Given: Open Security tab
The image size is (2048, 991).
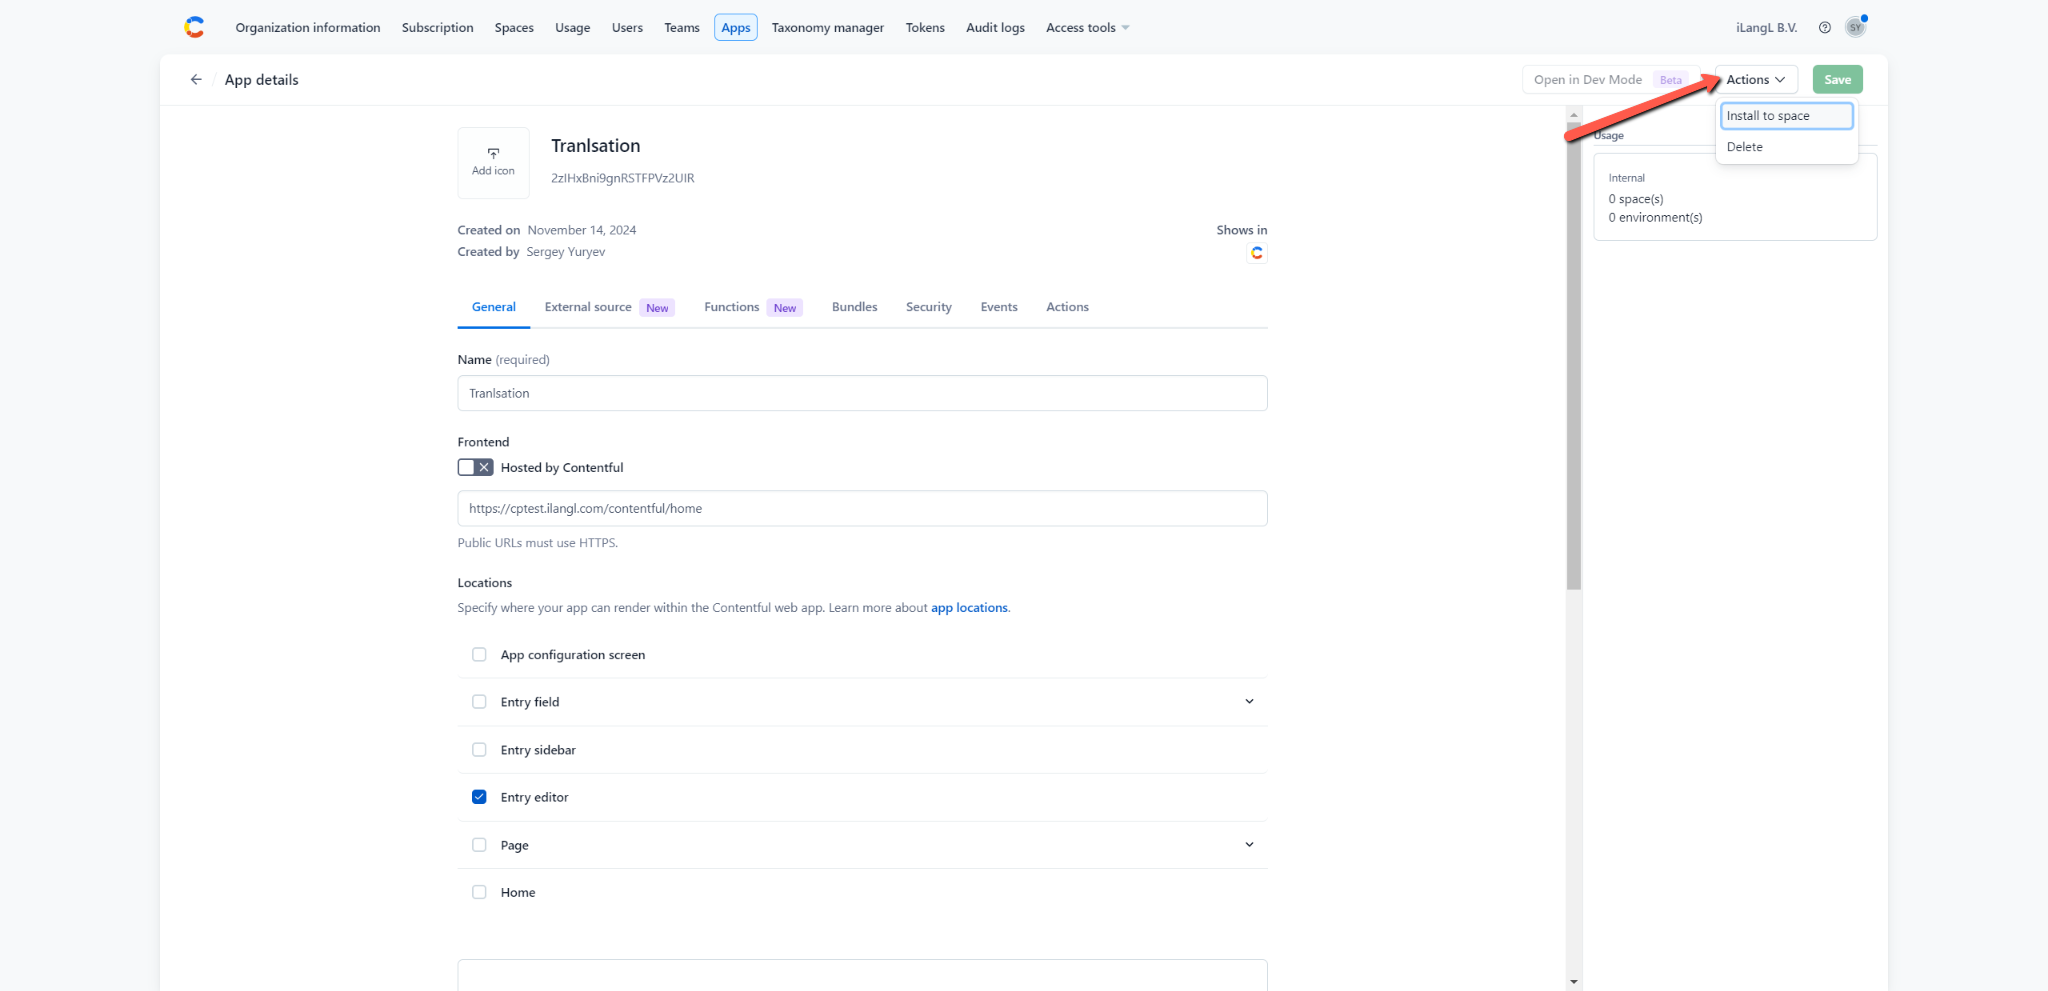Looking at the screenshot, I should tap(929, 307).
